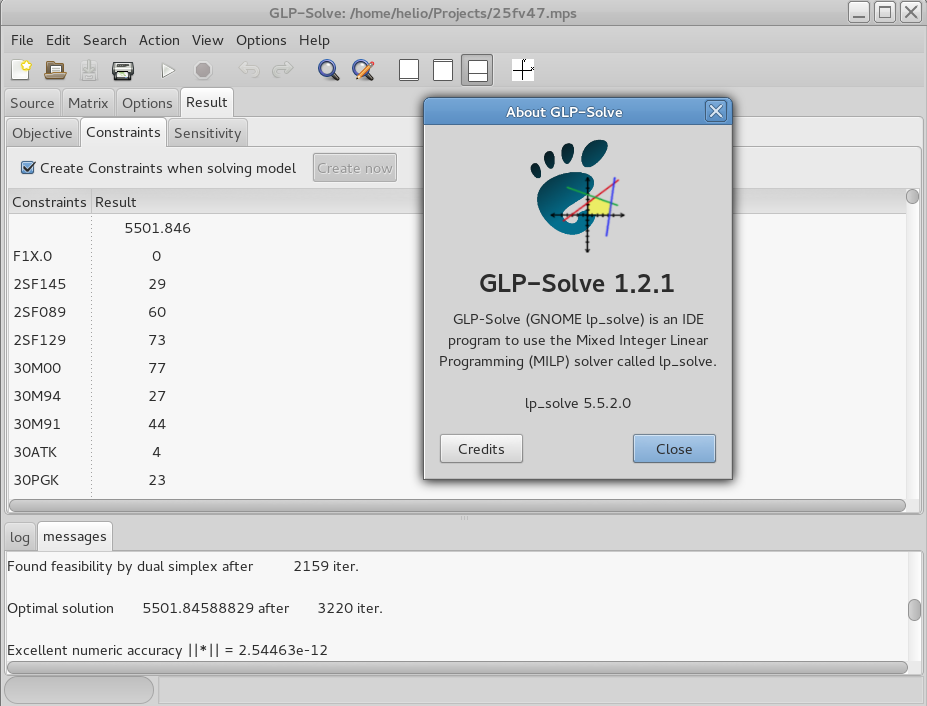Switch to the Objective sub-tab
Image resolution: width=927 pixels, height=706 pixels.
click(x=43, y=133)
